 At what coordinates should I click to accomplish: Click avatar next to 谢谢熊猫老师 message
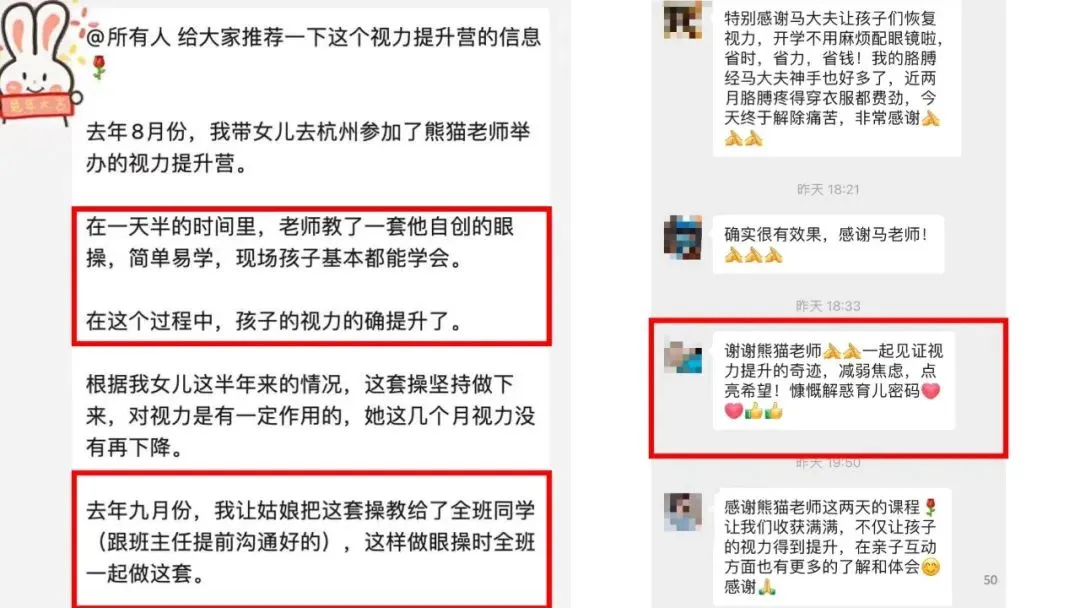tap(683, 357)
